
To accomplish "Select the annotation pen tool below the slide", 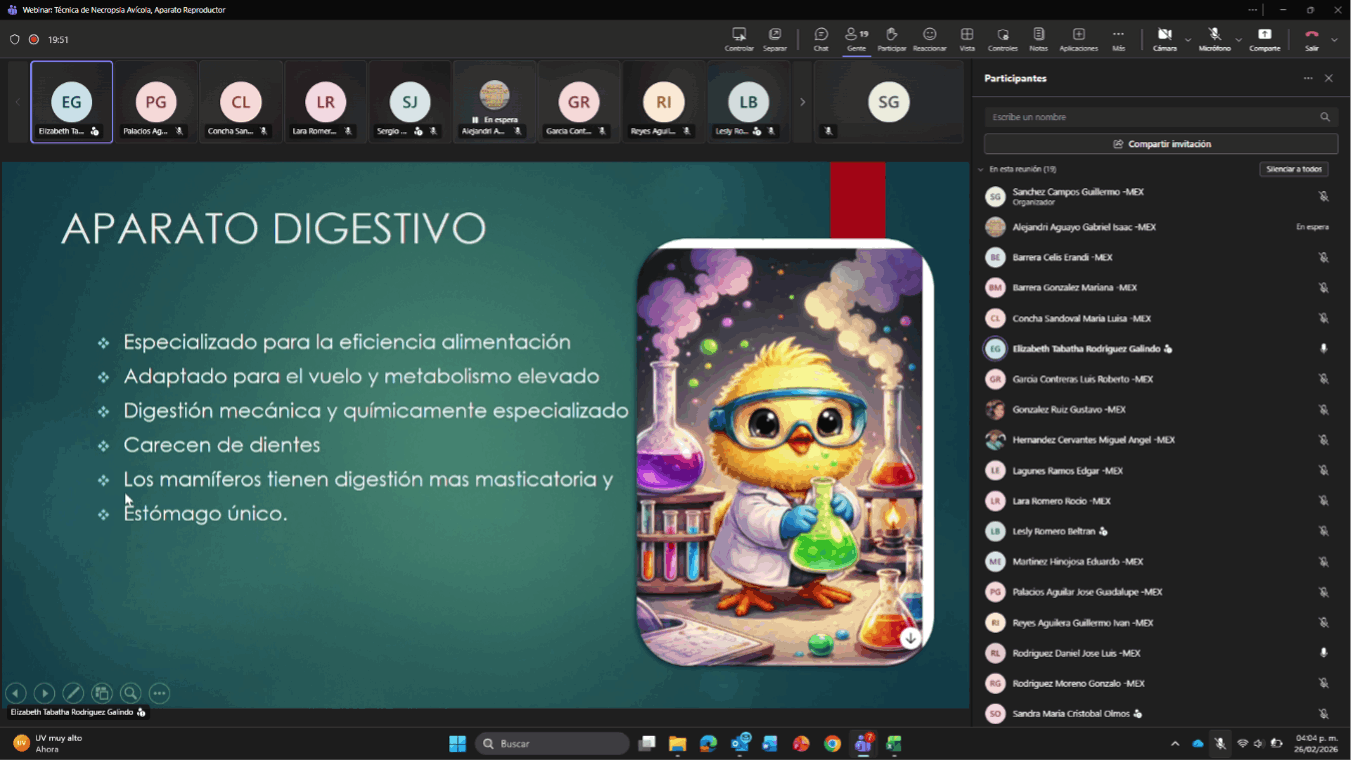I will click(73, 692).
